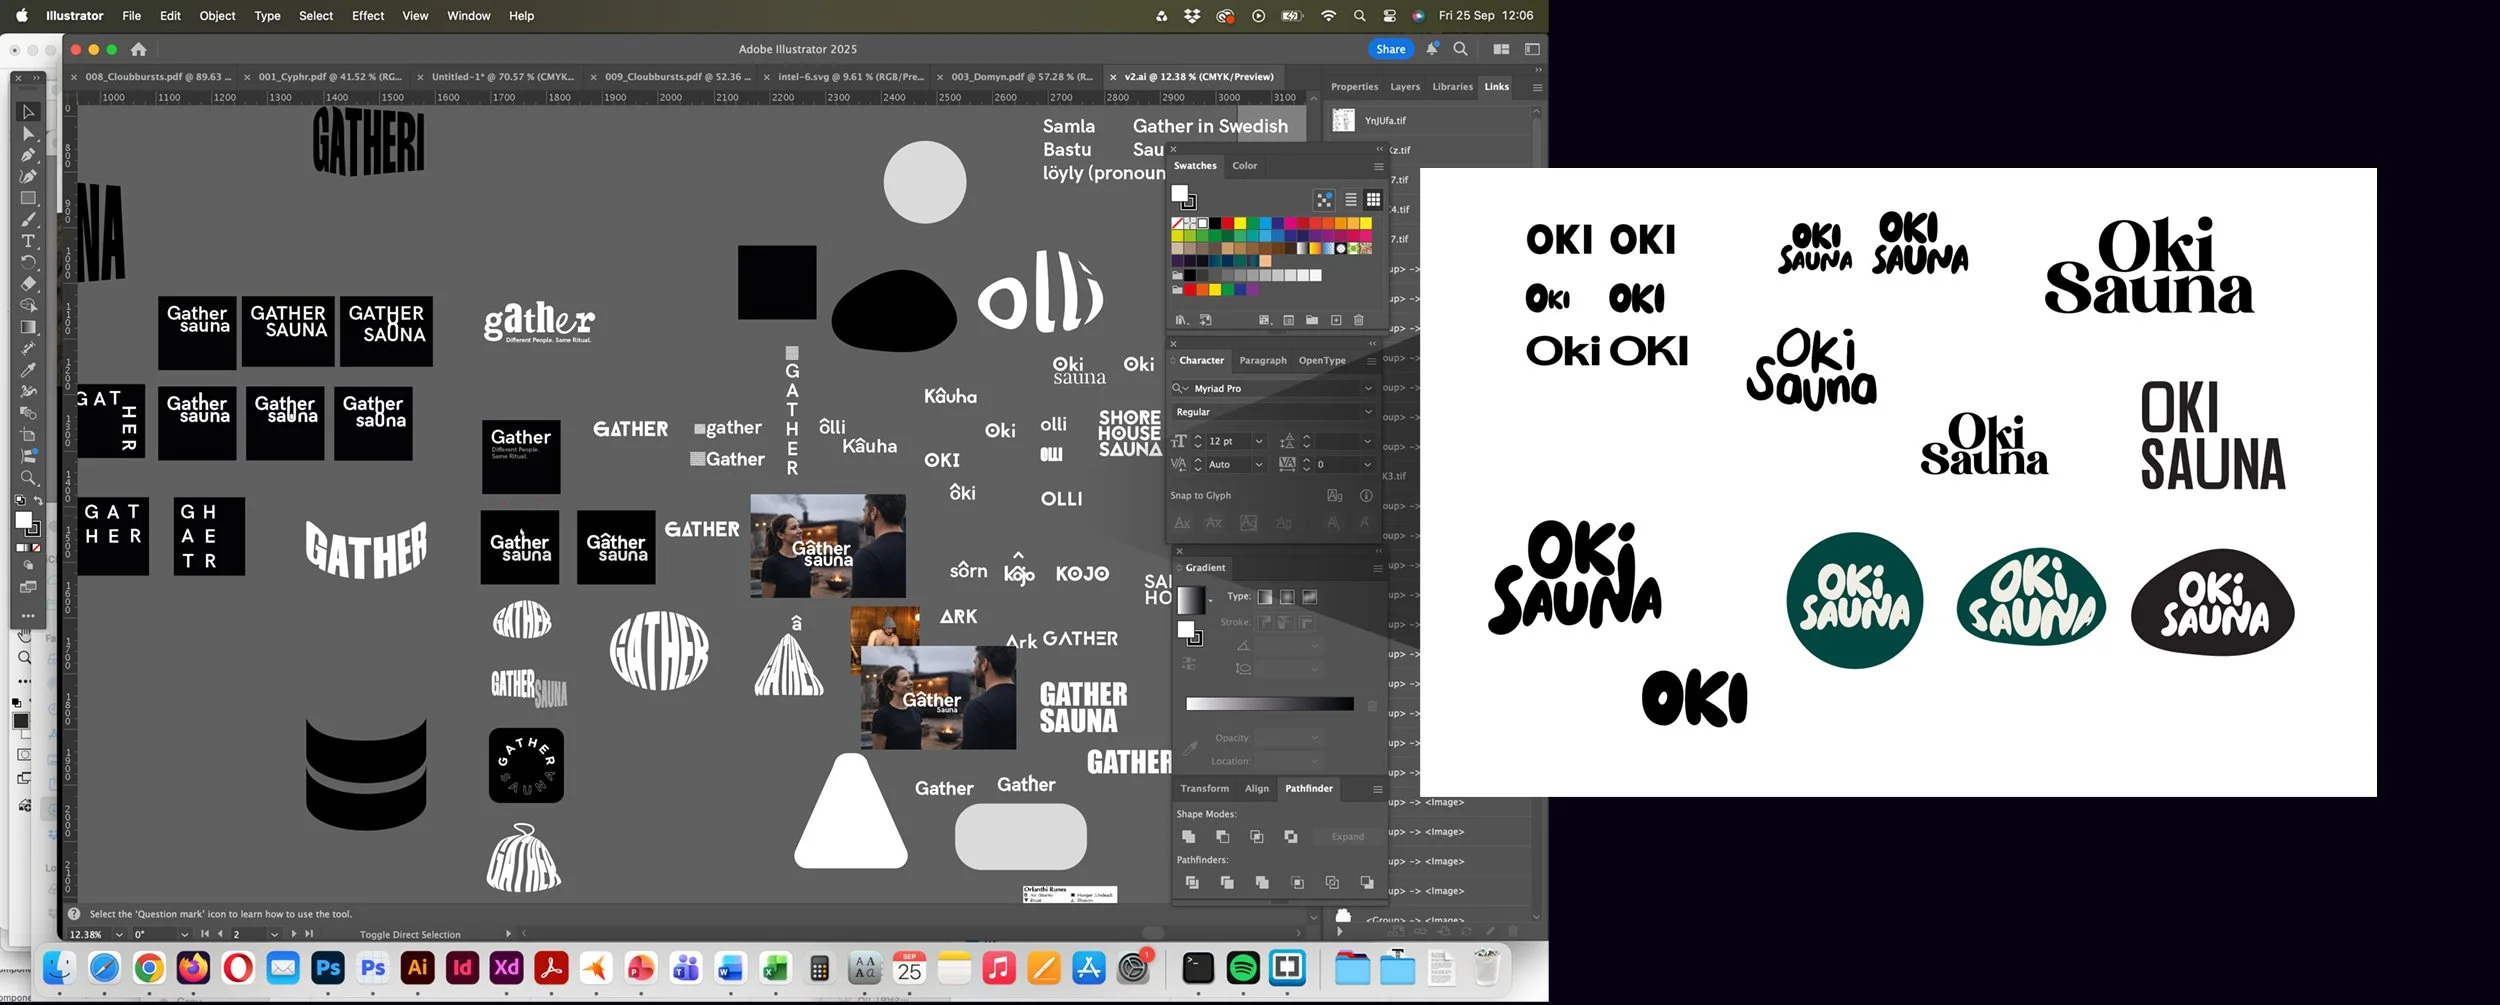
Task: Click the Expand button in Pathfinder
Action: tap(1348, 837)
